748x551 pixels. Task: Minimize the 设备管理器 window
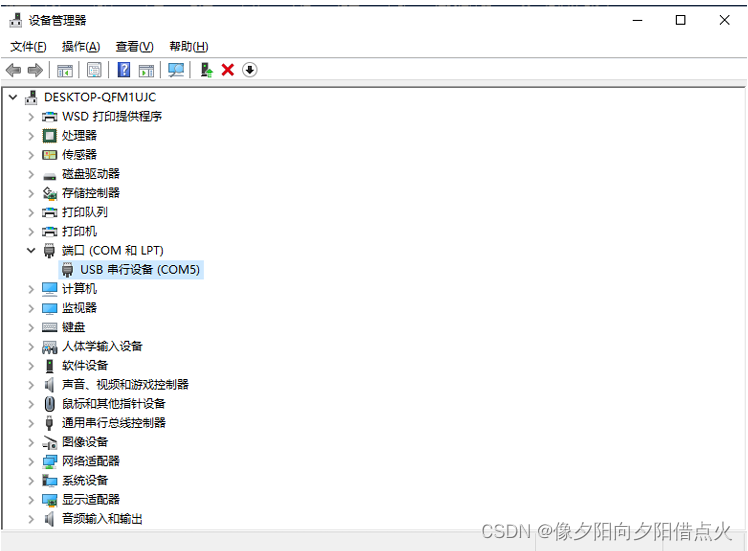point(637,20)
